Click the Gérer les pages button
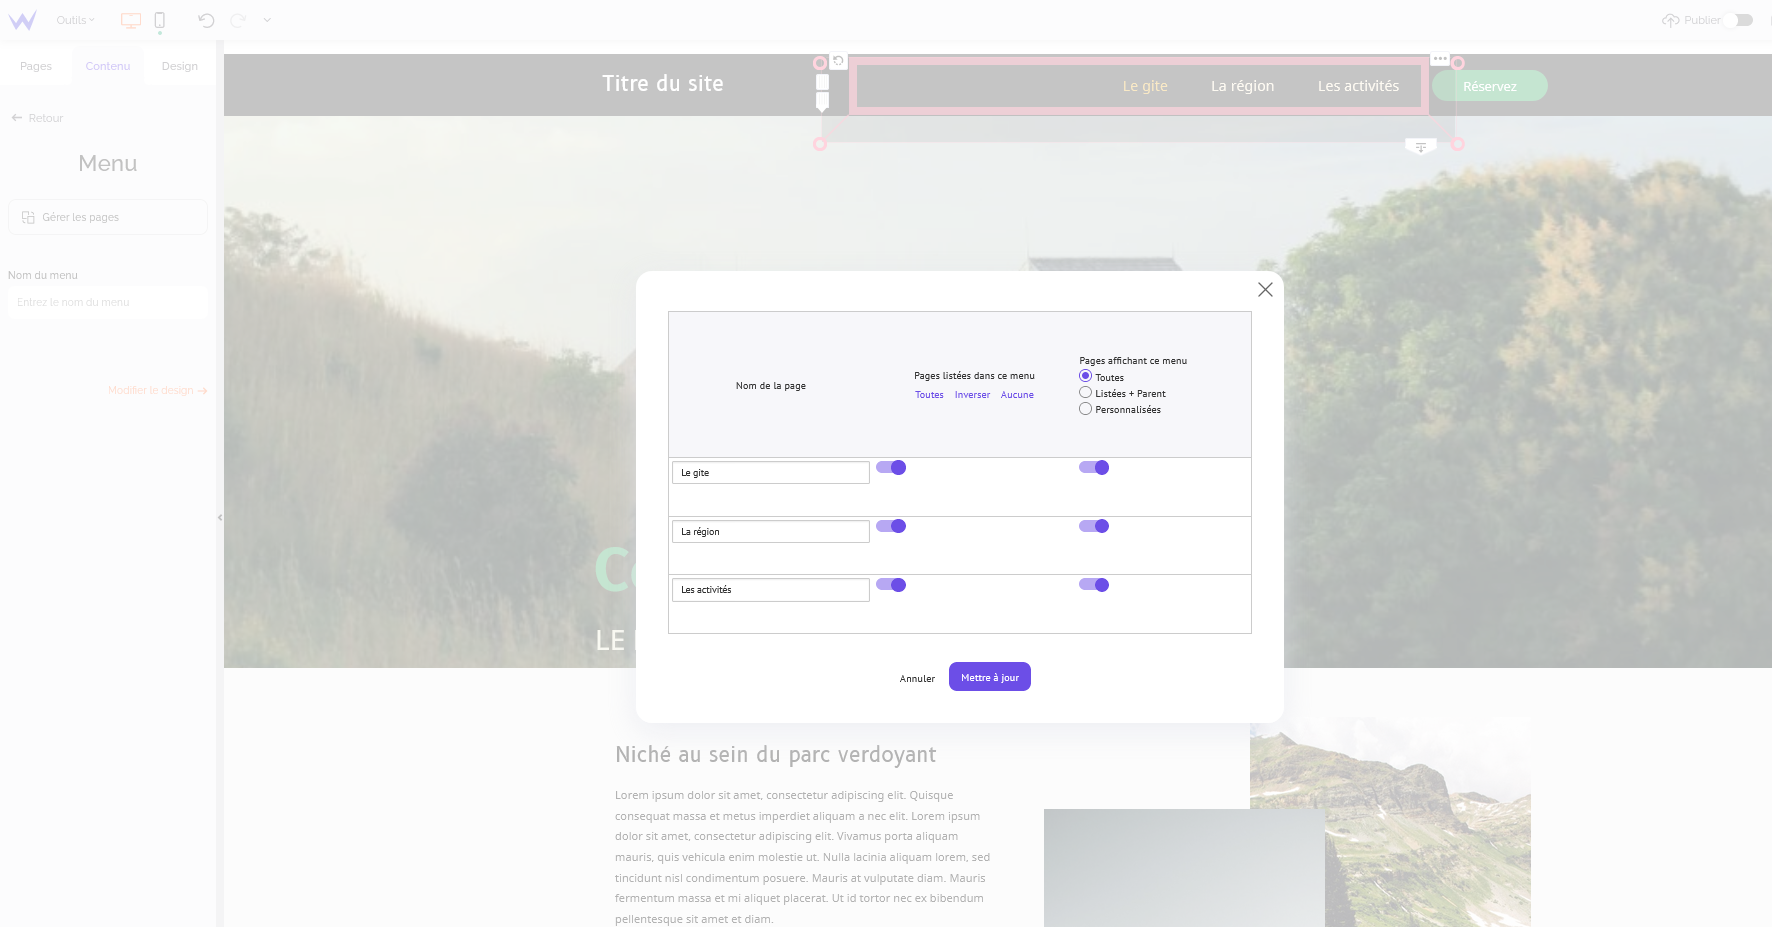The width and height of the screenshot is (1772, 927). point(108,217)
